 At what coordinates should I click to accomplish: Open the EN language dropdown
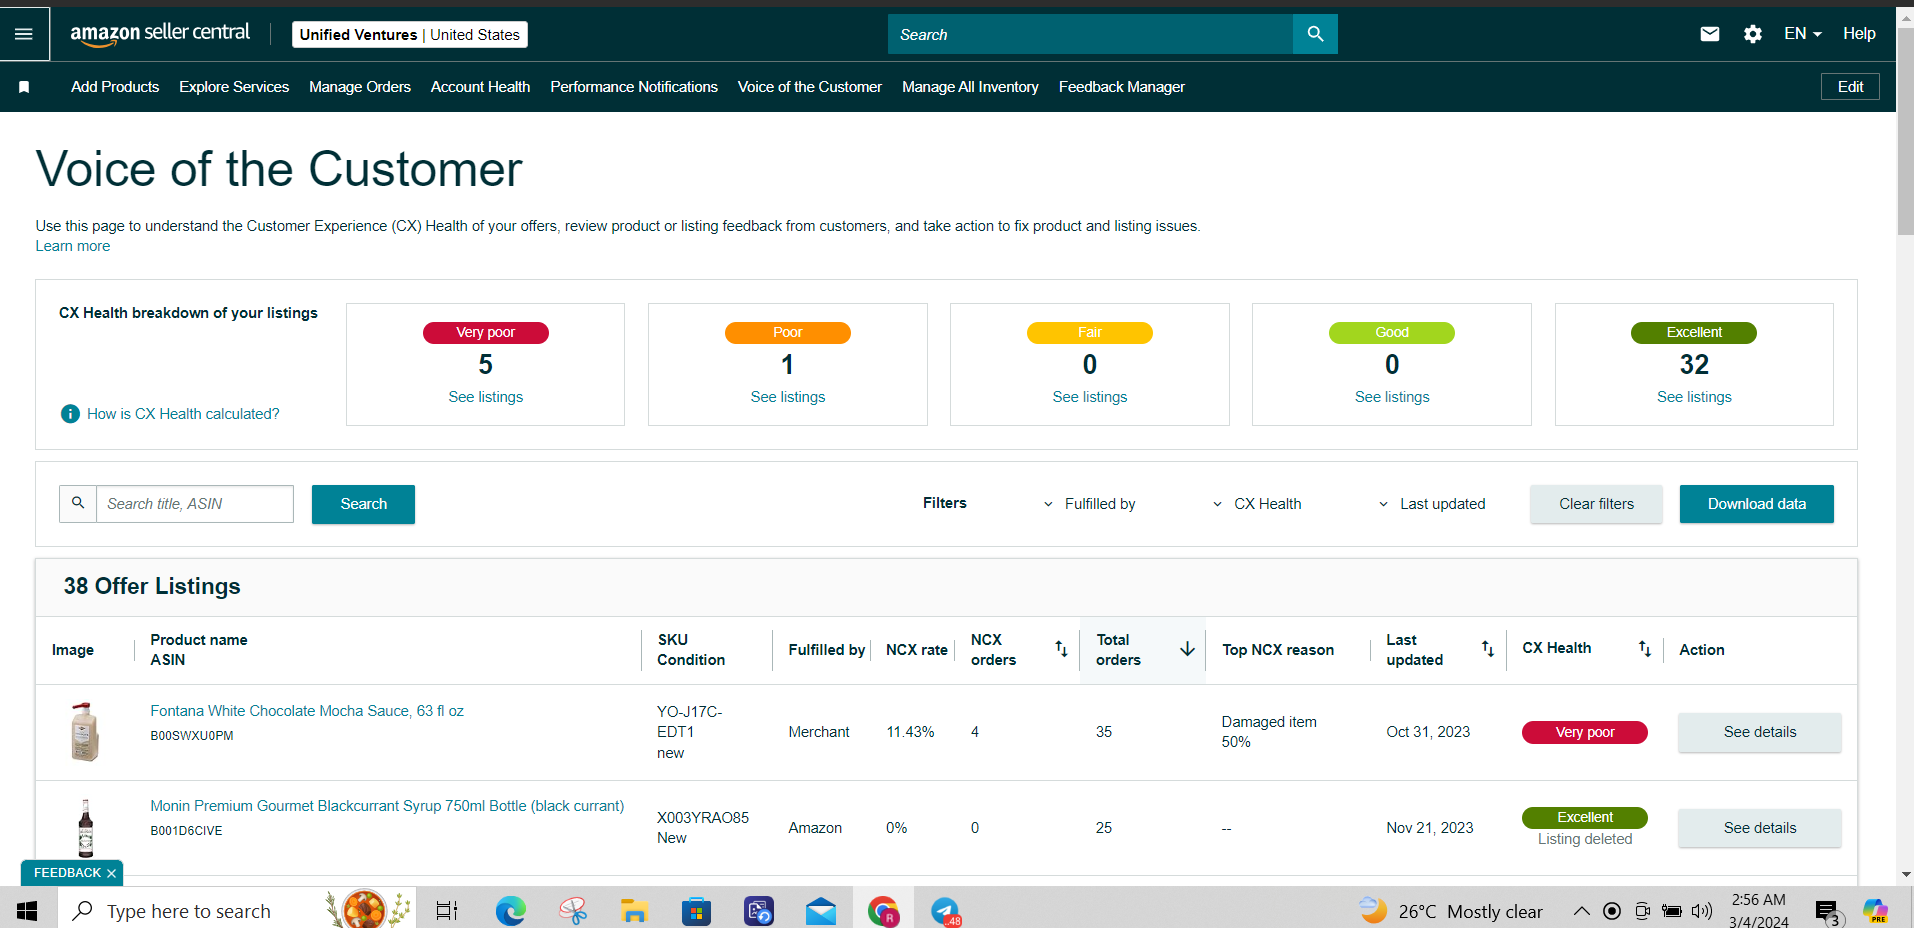pyautogui.click(x=1802, y=34)
